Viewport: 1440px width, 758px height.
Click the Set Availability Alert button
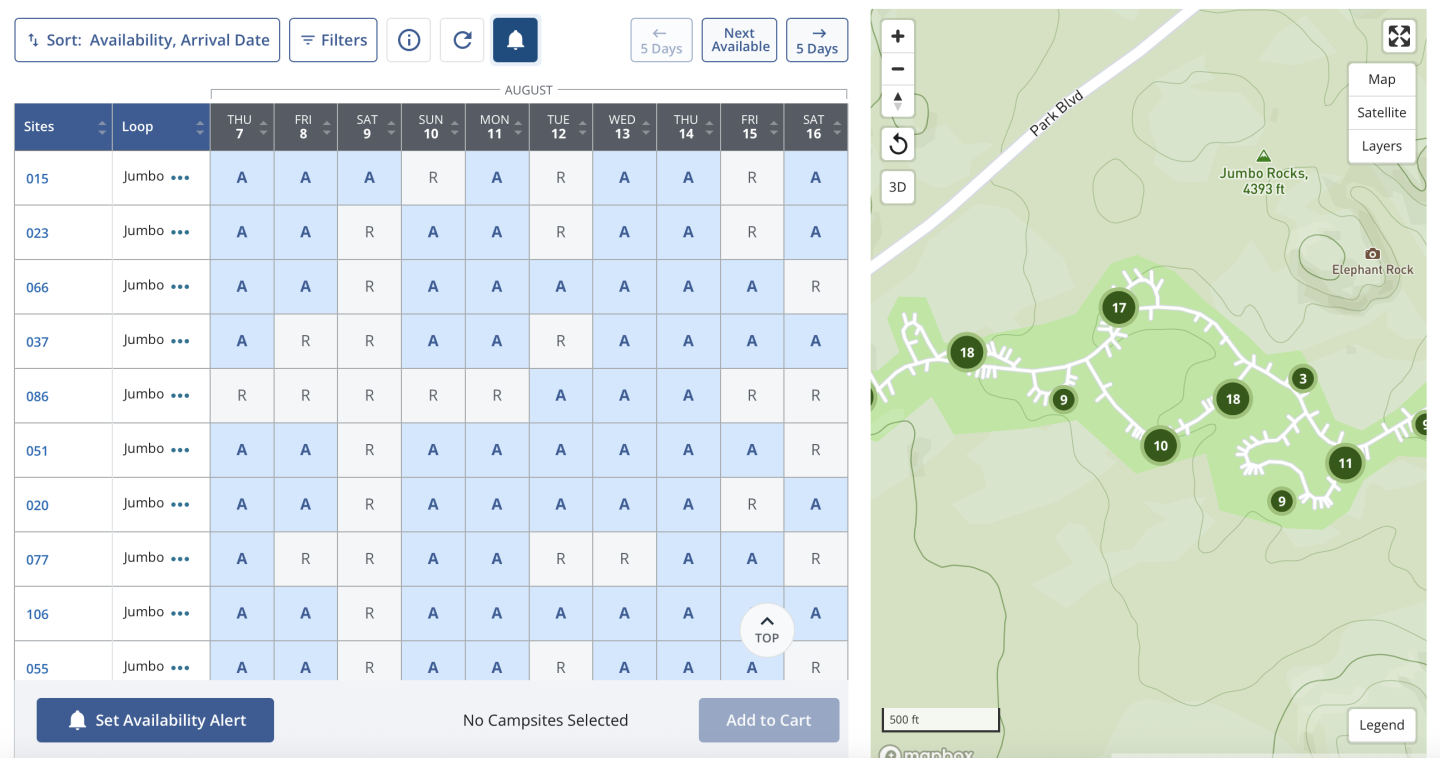(x=155, y=720)
